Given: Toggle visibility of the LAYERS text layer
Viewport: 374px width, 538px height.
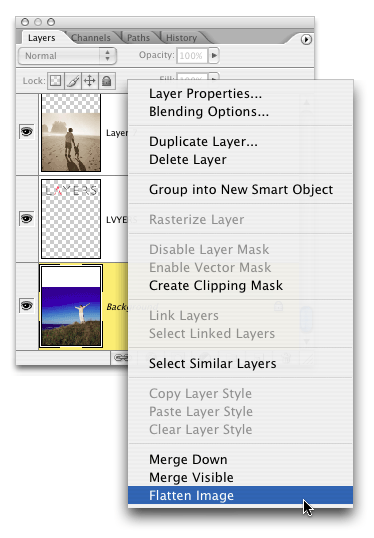Looking at the screenshot, I should (x=27, y=218).
